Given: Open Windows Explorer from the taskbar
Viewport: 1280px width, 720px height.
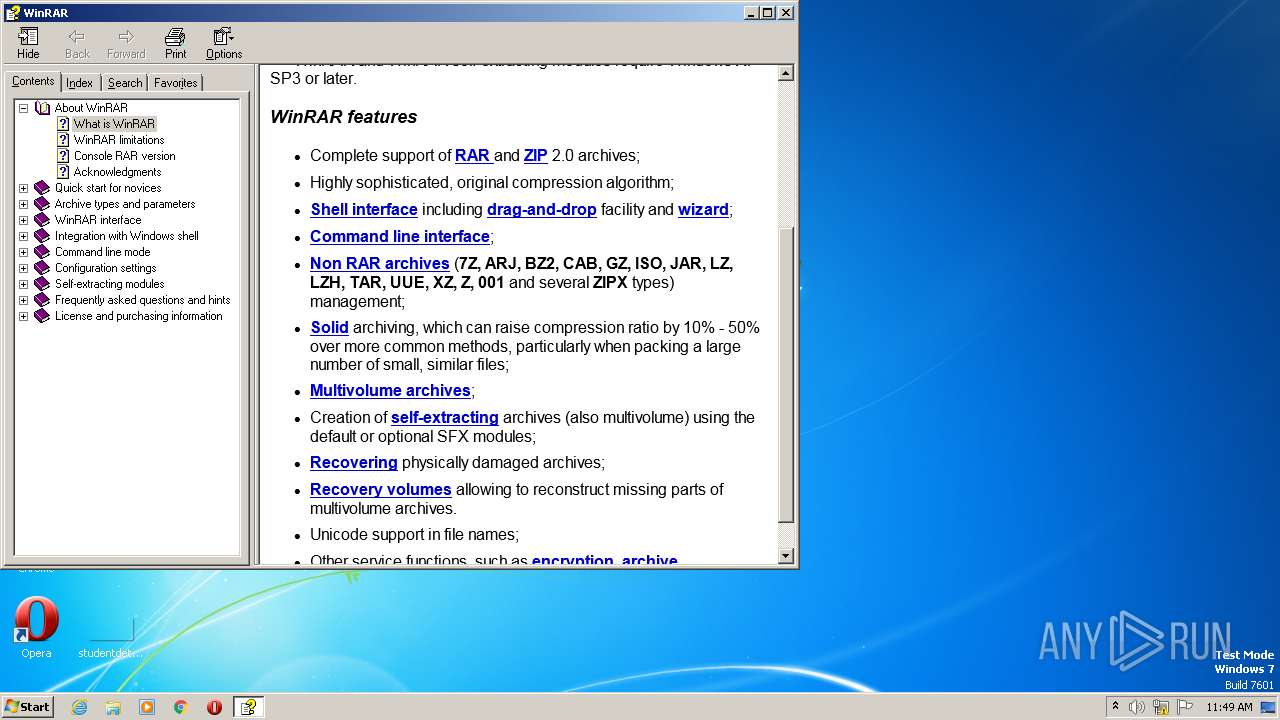Looking at the screenshot, I should click(x=113, y=707).
